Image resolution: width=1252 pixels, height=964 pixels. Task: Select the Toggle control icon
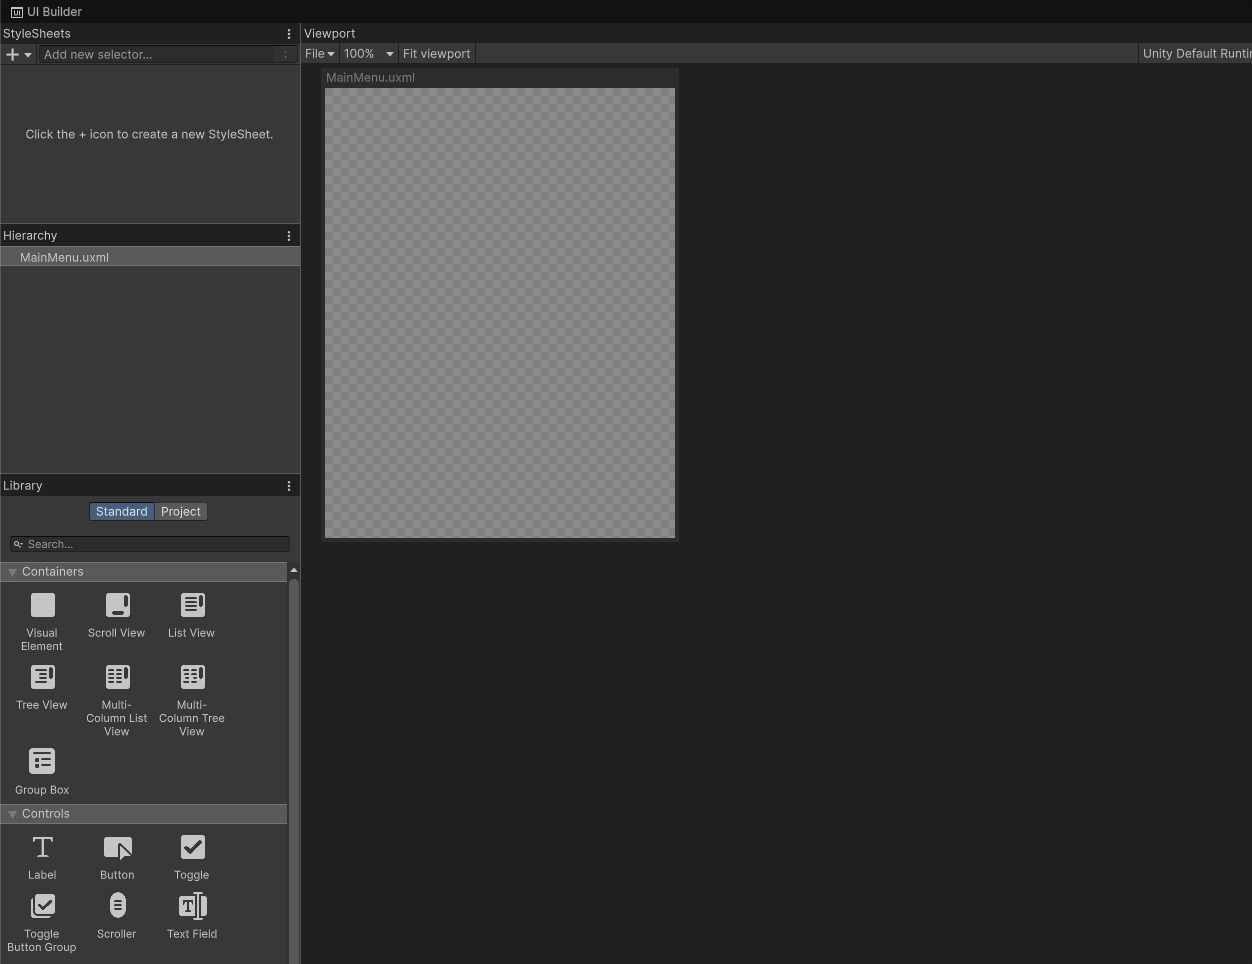192,847
